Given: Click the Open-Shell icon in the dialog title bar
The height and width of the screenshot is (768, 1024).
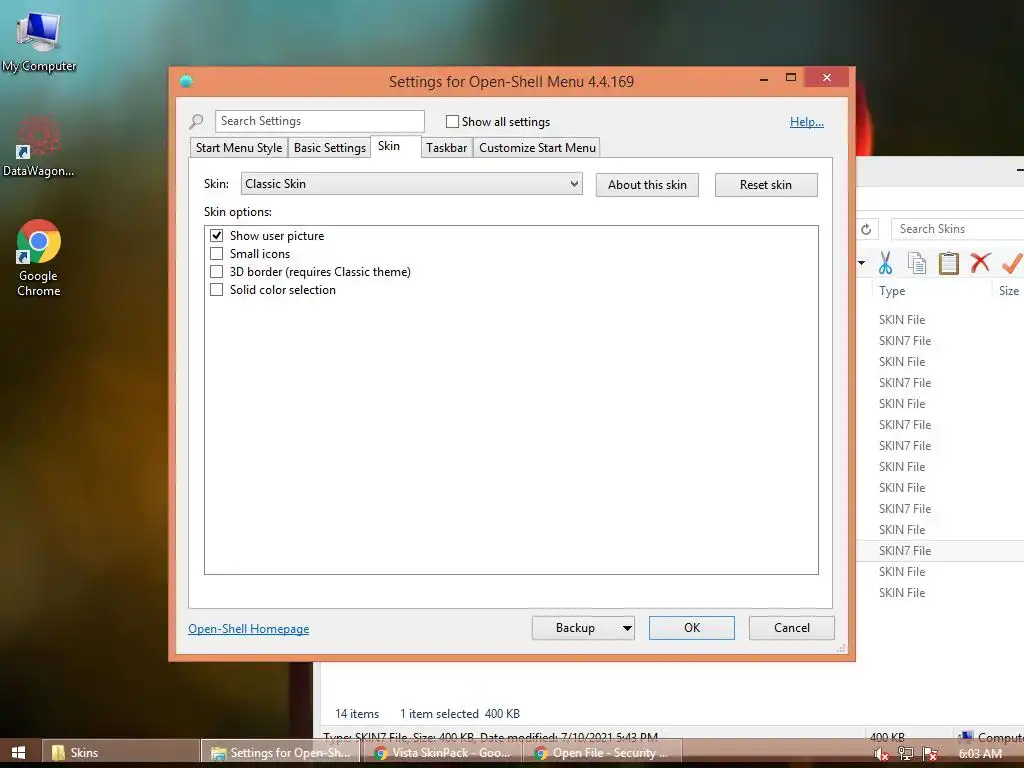Looking at the screenshot, I should coord(186,81).
